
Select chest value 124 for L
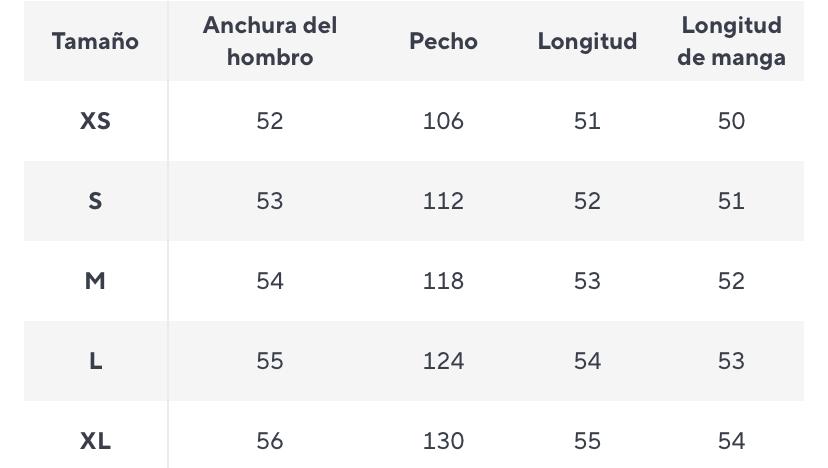click(443, 361)
